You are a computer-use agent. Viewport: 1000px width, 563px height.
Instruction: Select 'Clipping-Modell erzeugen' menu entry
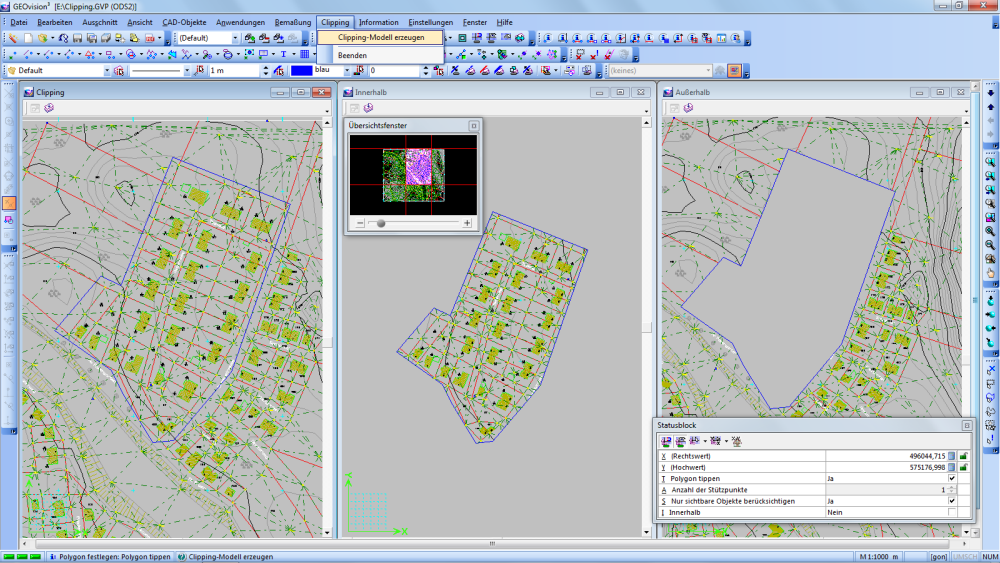(381, 38)
